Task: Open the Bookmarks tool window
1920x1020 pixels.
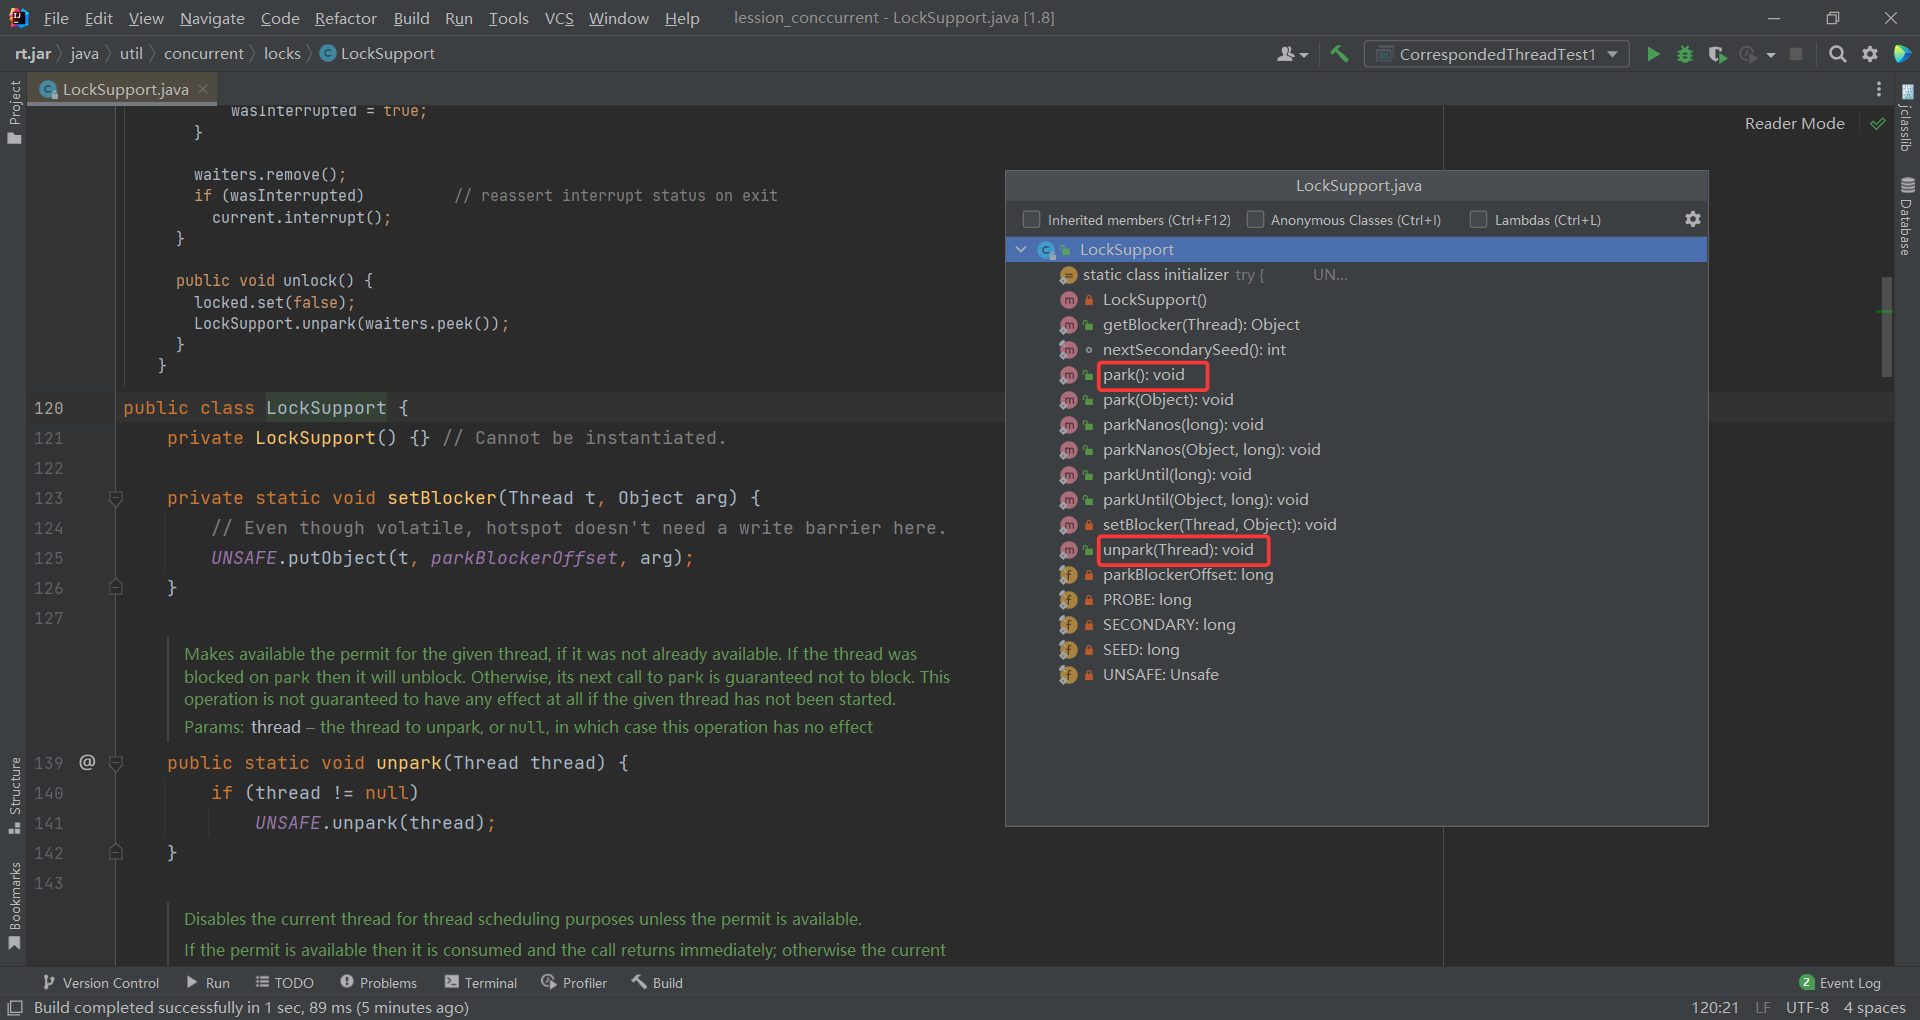Action: 14,906
